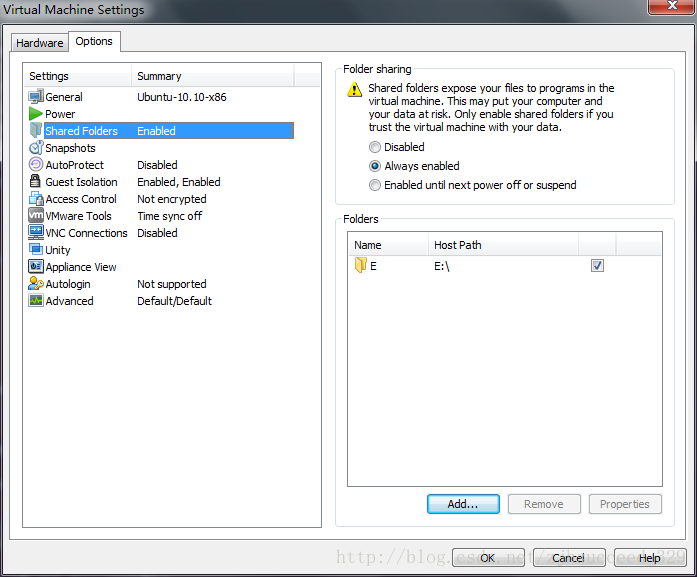Select the Snapshots entry
The height and width of the screenshot is (577, 697).
(x=160, y=148)
